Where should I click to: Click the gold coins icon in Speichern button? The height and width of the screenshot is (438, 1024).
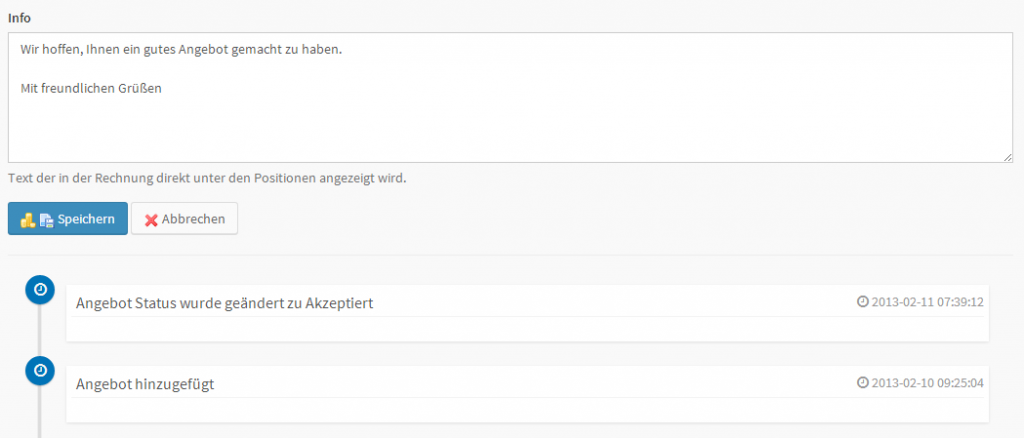point(28,220)
